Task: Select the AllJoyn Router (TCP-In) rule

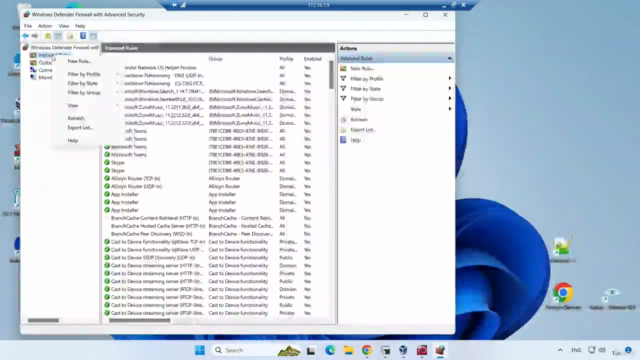Action: 135,178
